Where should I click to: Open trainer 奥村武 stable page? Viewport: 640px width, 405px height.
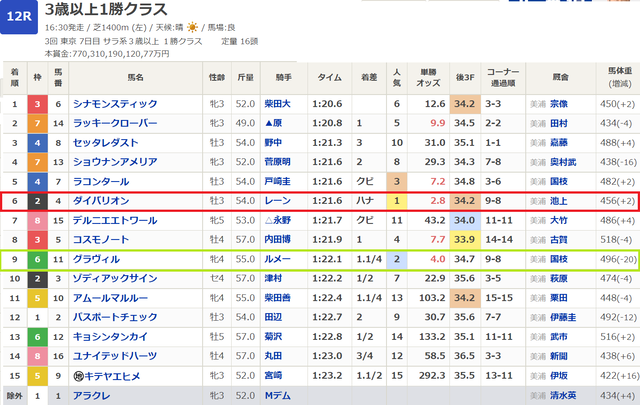[x=563, y=162]
